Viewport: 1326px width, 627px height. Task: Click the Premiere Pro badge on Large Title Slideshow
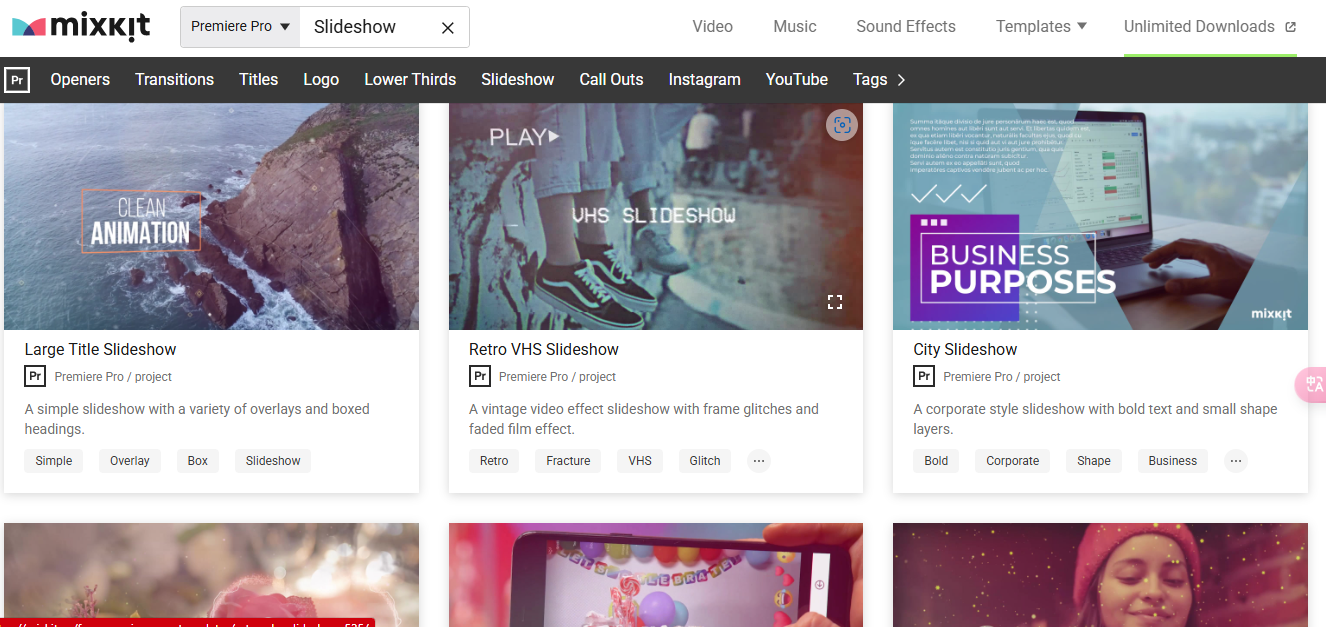(35, 376)
